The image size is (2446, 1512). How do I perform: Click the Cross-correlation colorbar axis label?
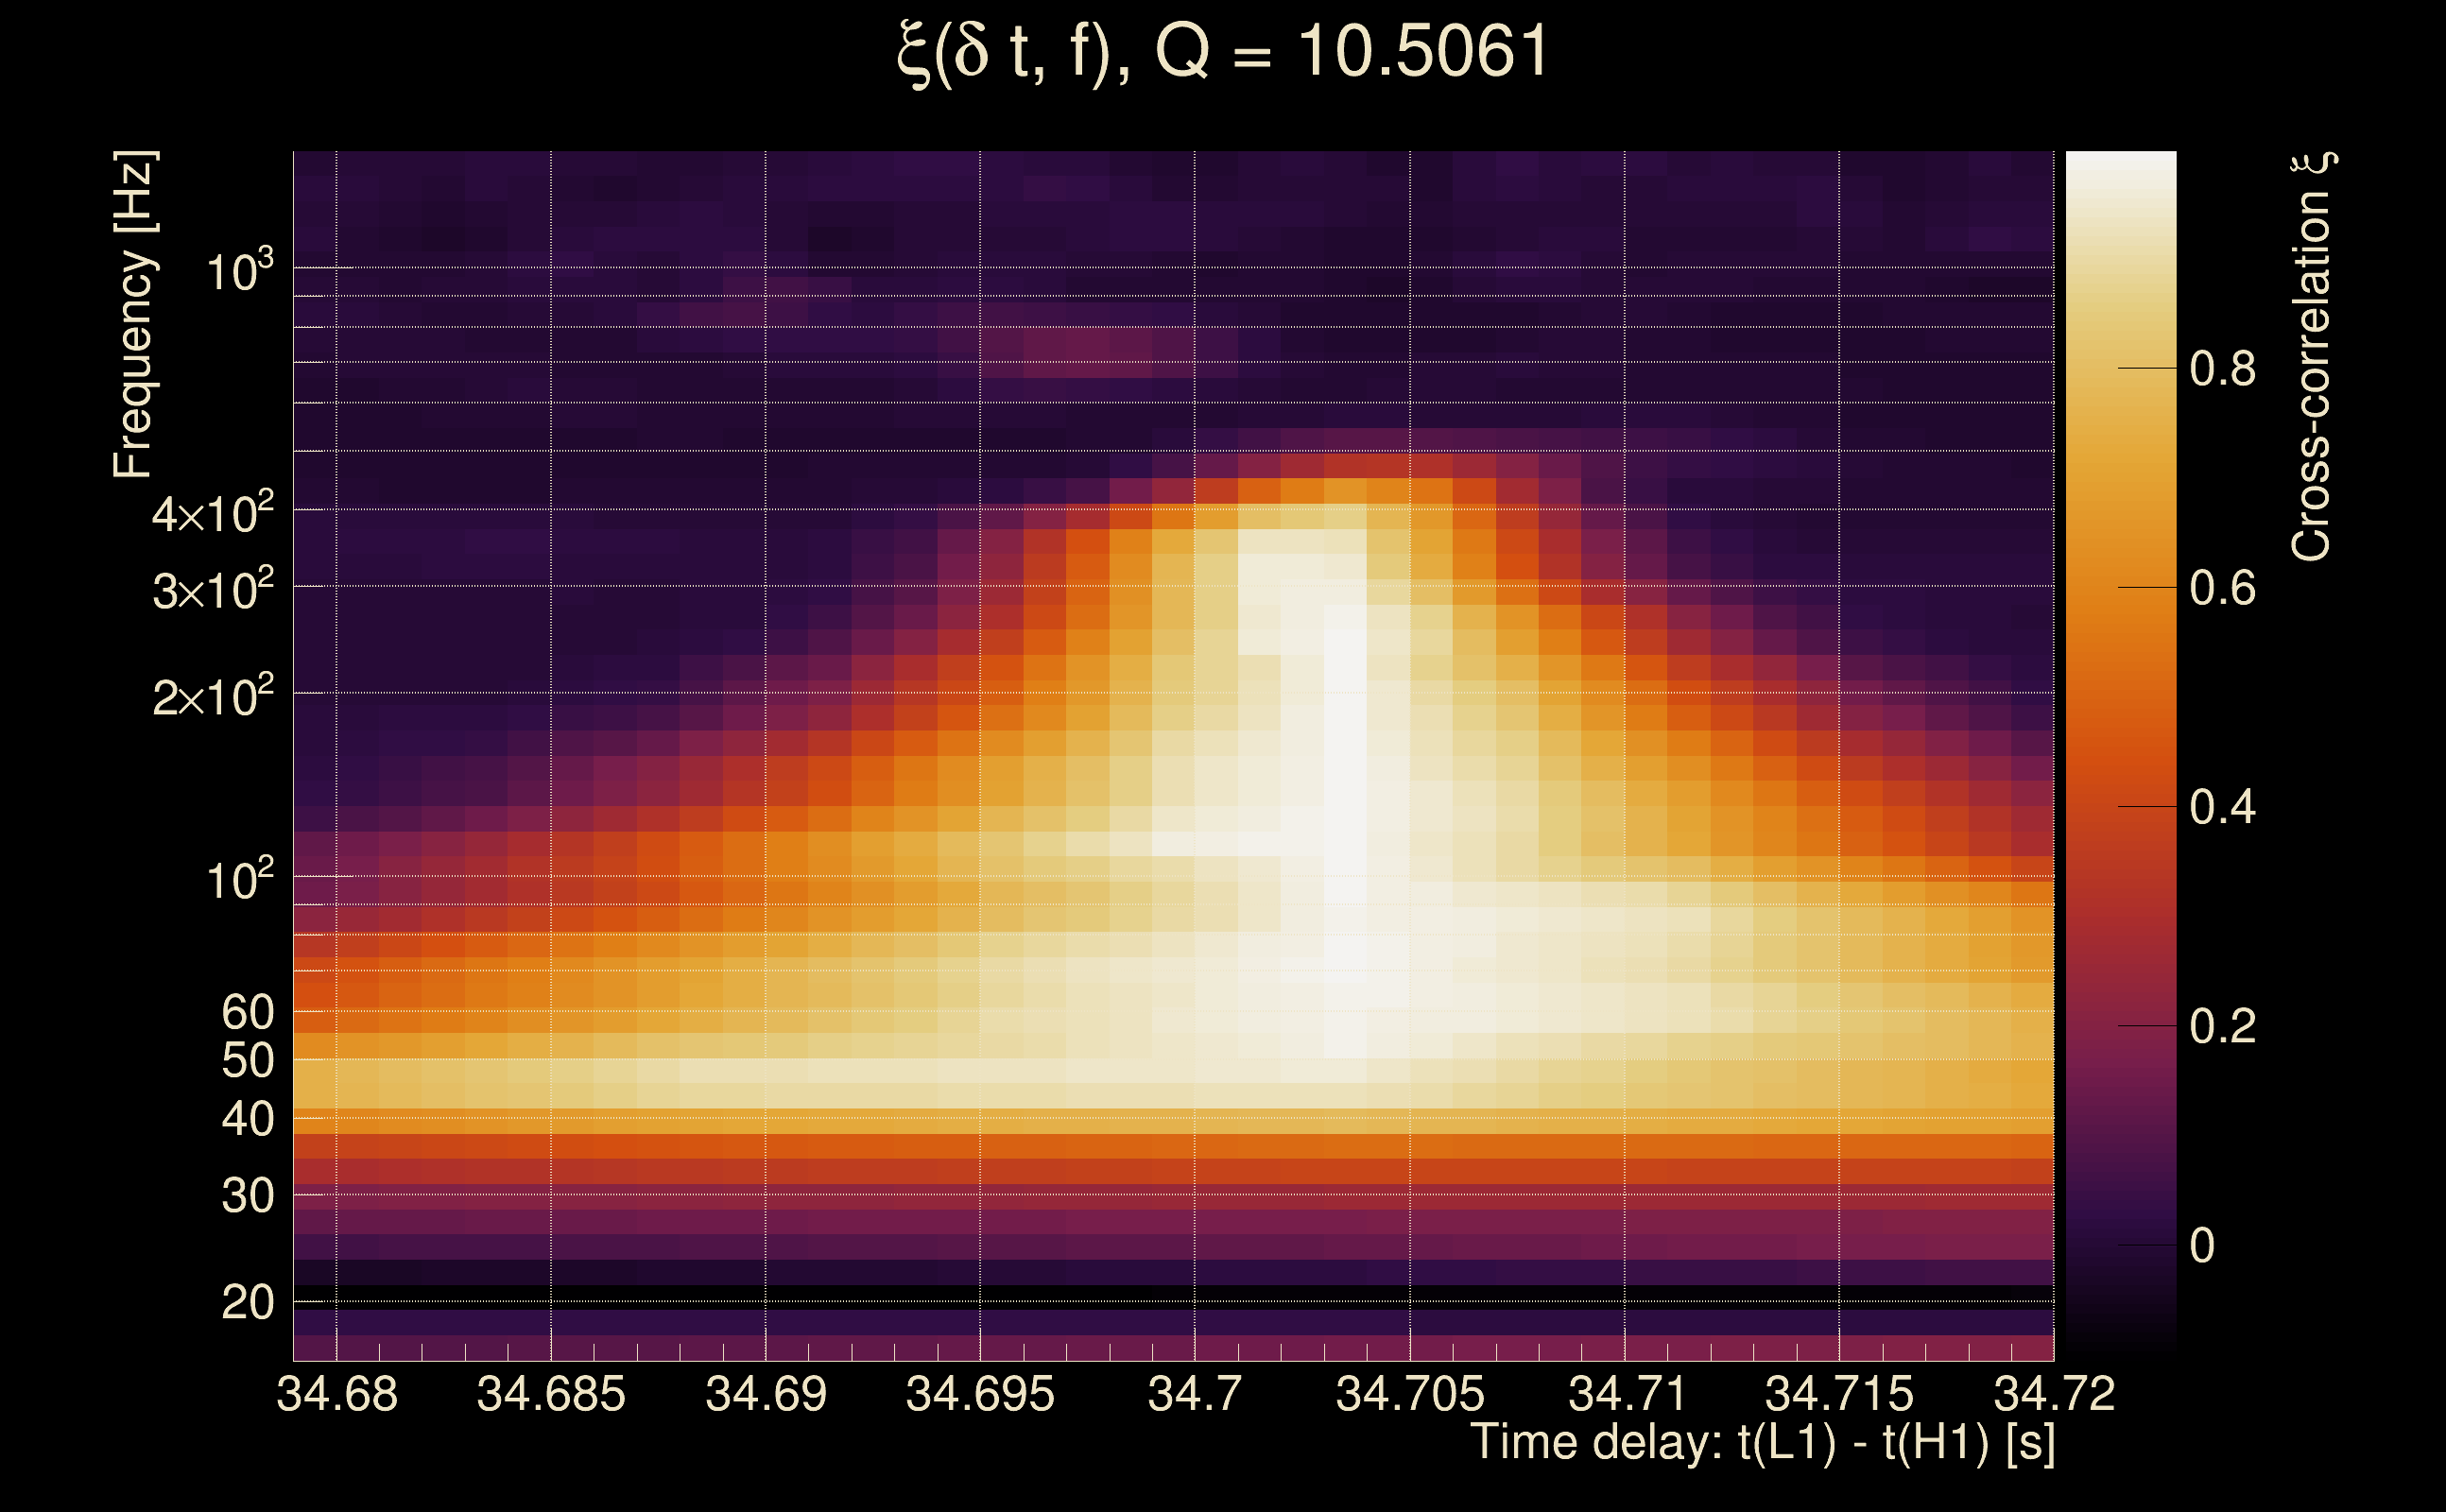[2312, 357]
